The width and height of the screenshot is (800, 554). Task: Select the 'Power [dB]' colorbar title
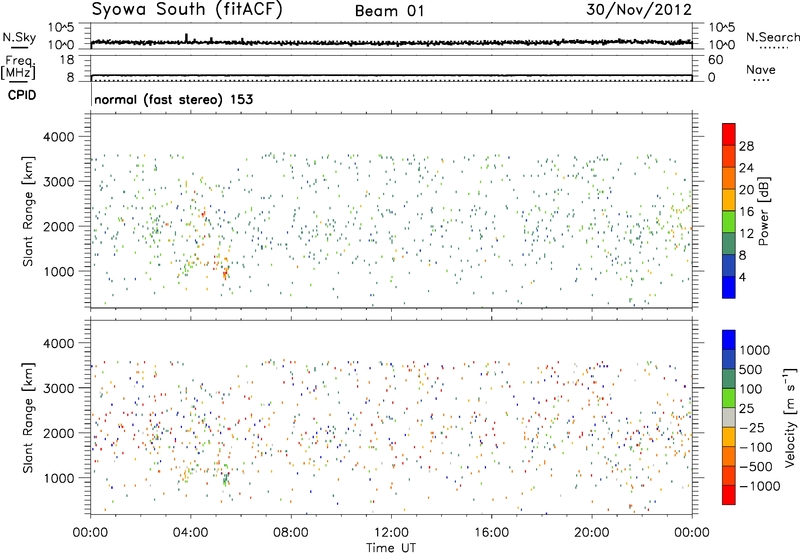click(763, 211)
